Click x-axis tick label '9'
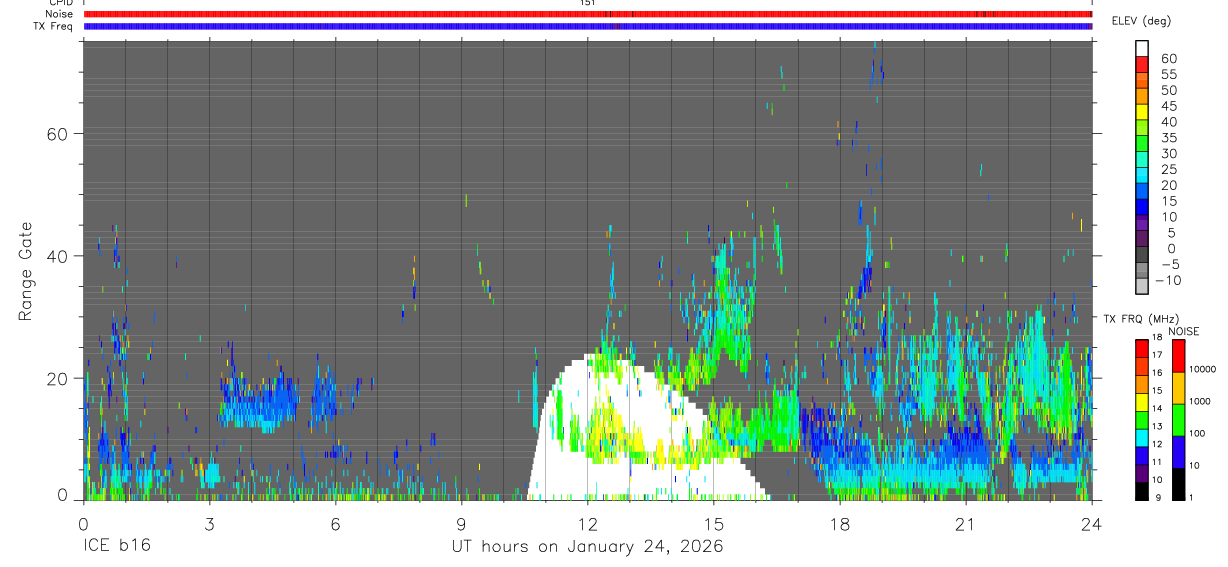 pyautogui.click(x=461, y=523)
